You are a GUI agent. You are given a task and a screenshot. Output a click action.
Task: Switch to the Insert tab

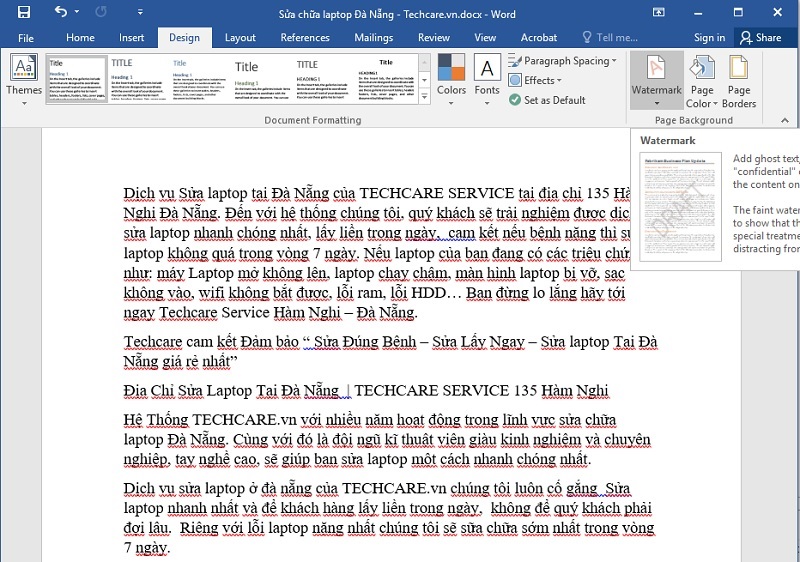(x=132, y=38)
